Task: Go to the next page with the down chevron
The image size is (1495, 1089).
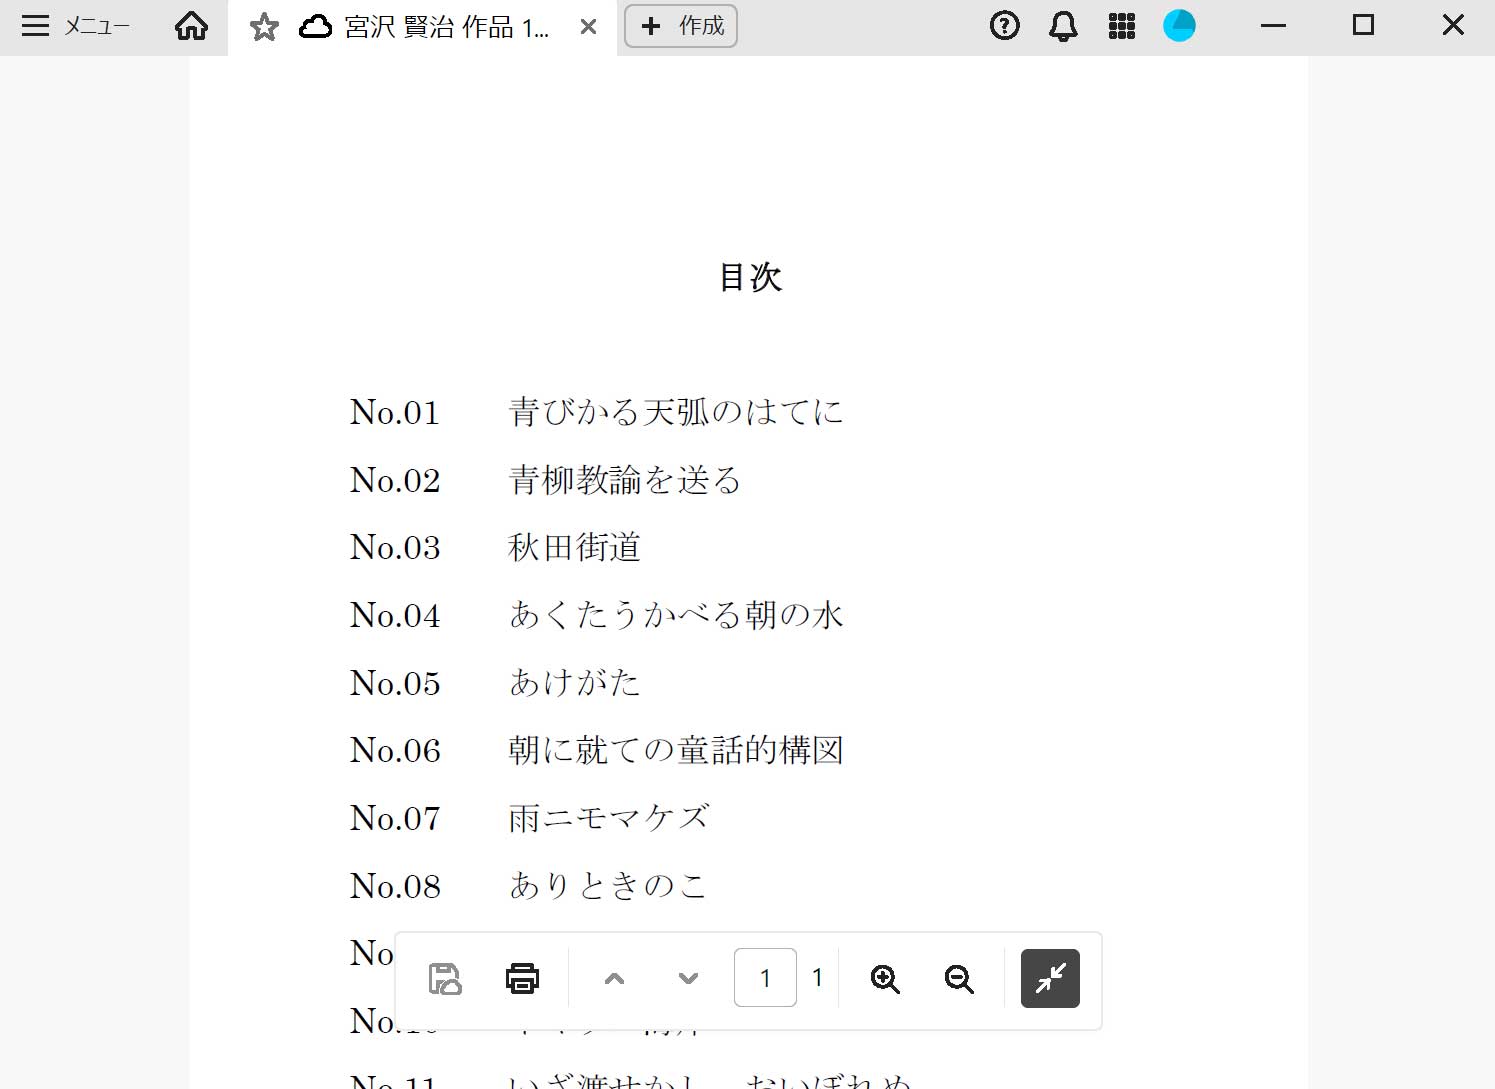Action: click(688, 979)
